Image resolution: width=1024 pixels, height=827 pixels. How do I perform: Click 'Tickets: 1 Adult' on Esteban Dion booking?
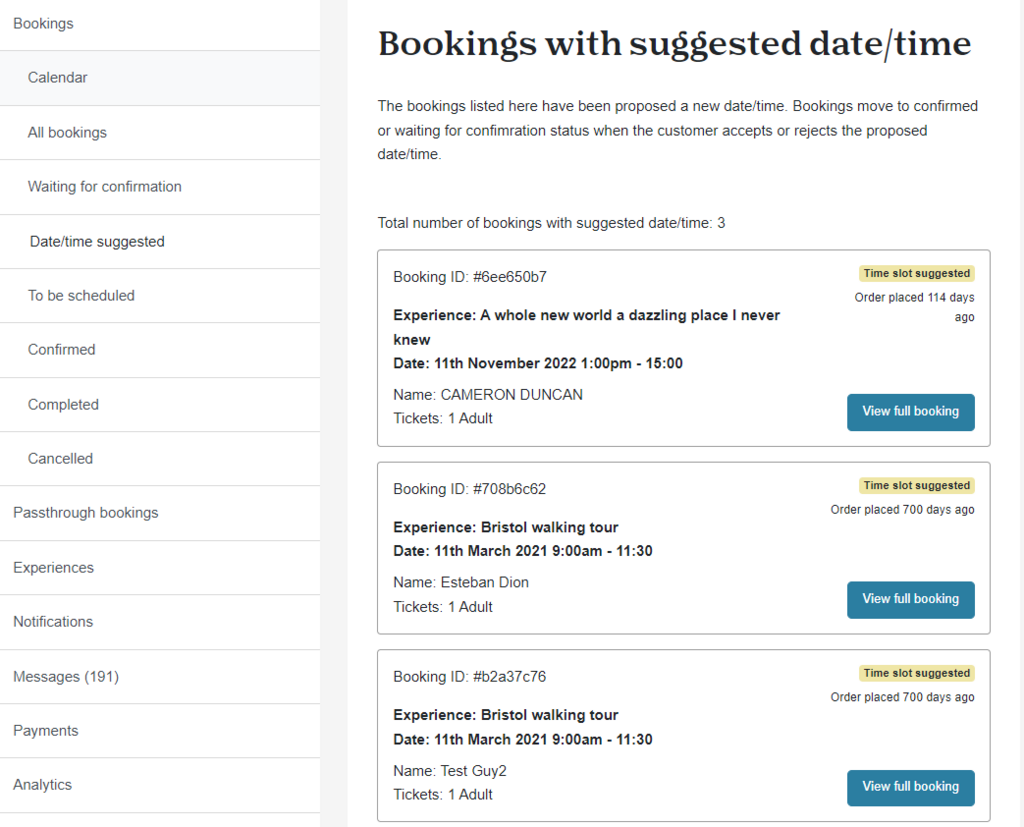click(x=443, y=608)
